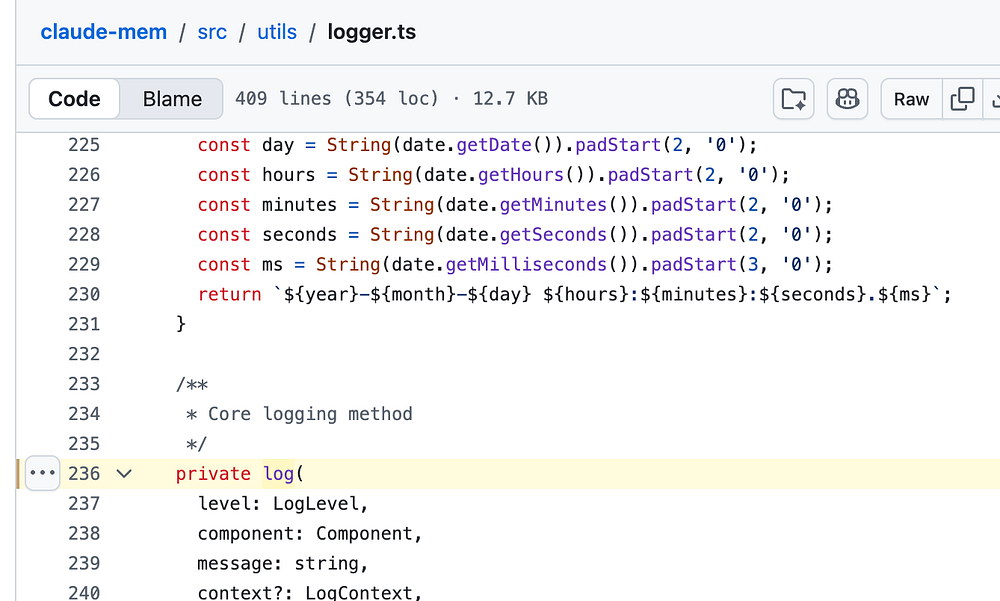The image size is (1000, 601).
Task: Switch to the Code view tab
Action: pyautogui.click(x=75, y=99)
